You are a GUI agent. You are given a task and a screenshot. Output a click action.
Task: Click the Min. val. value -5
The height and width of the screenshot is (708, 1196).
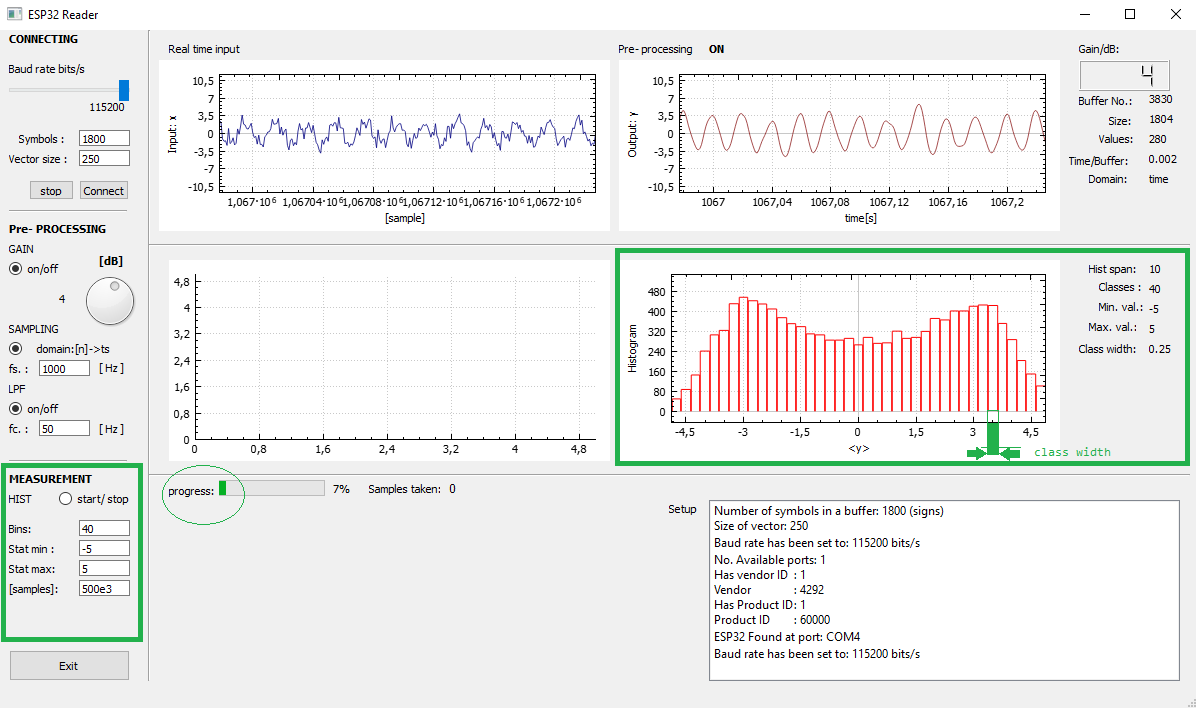click(1154, 308)
